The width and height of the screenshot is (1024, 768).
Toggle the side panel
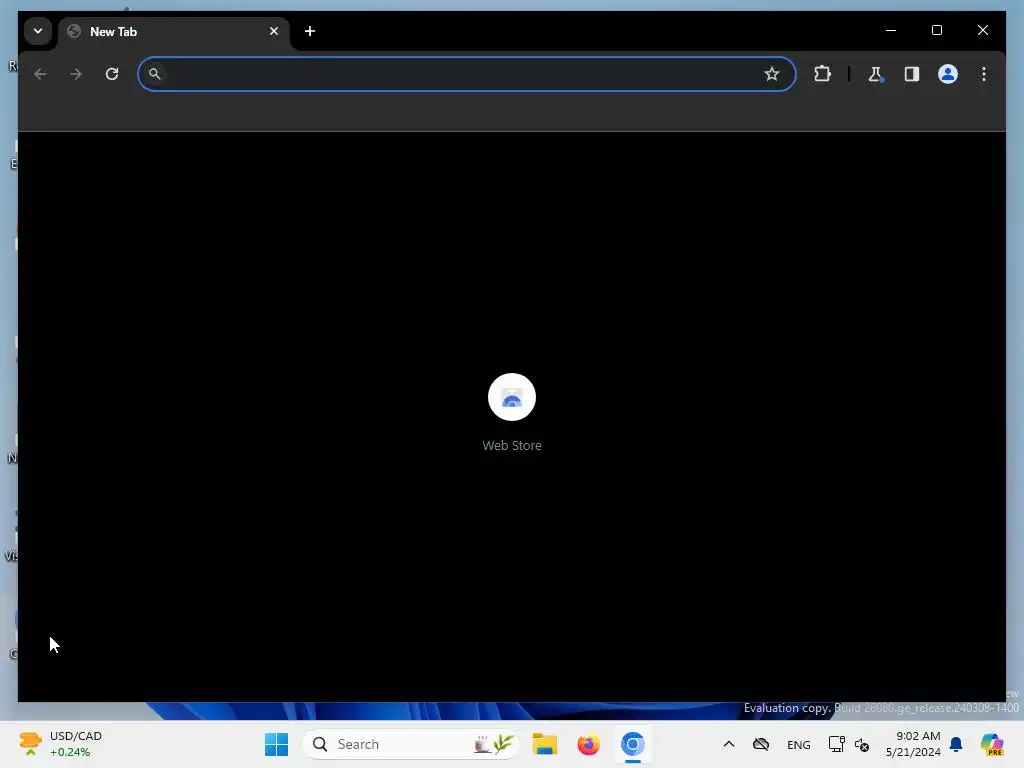tap(912, 74)
